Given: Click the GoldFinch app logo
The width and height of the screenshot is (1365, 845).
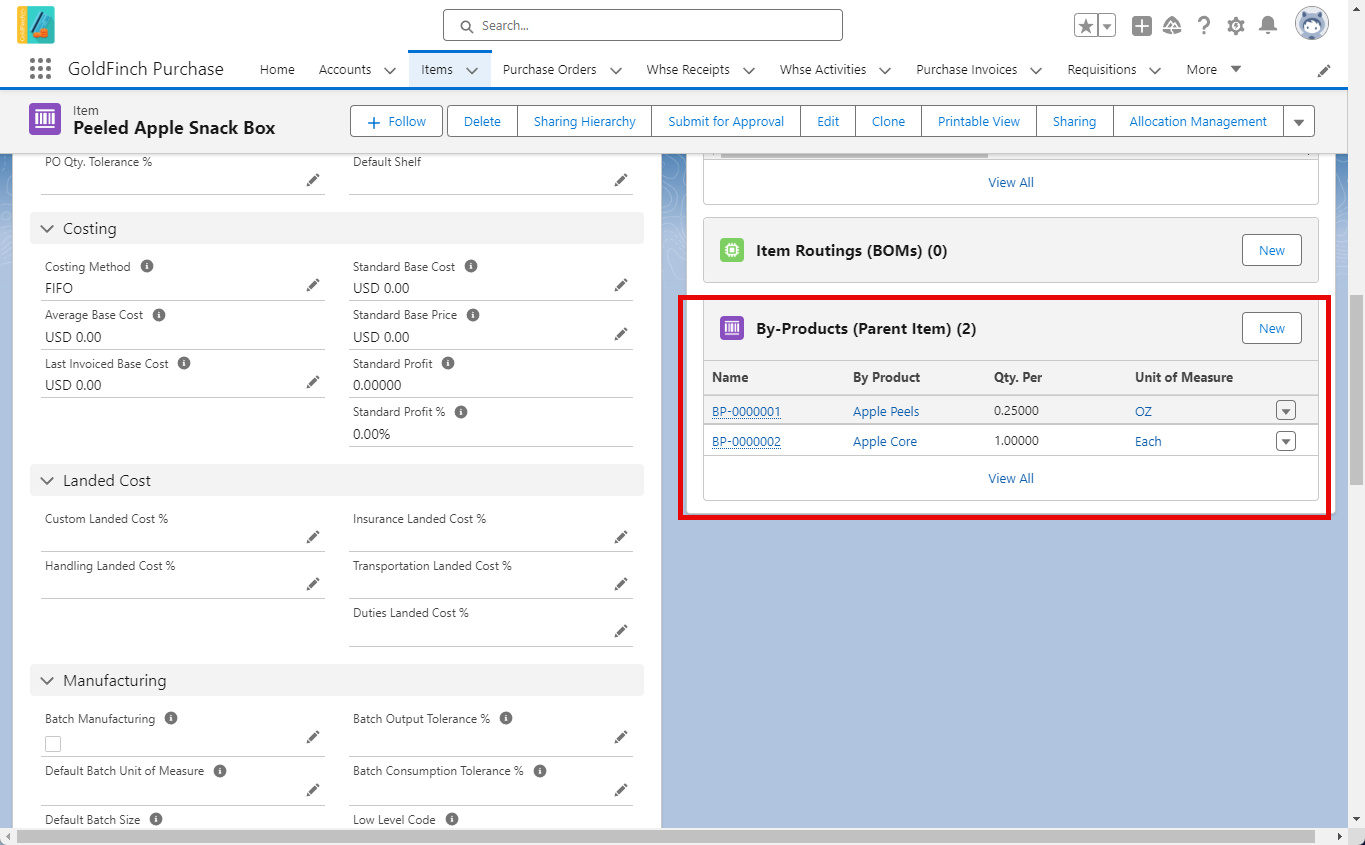Looking at the screenshot, I should tap(36, 24).
